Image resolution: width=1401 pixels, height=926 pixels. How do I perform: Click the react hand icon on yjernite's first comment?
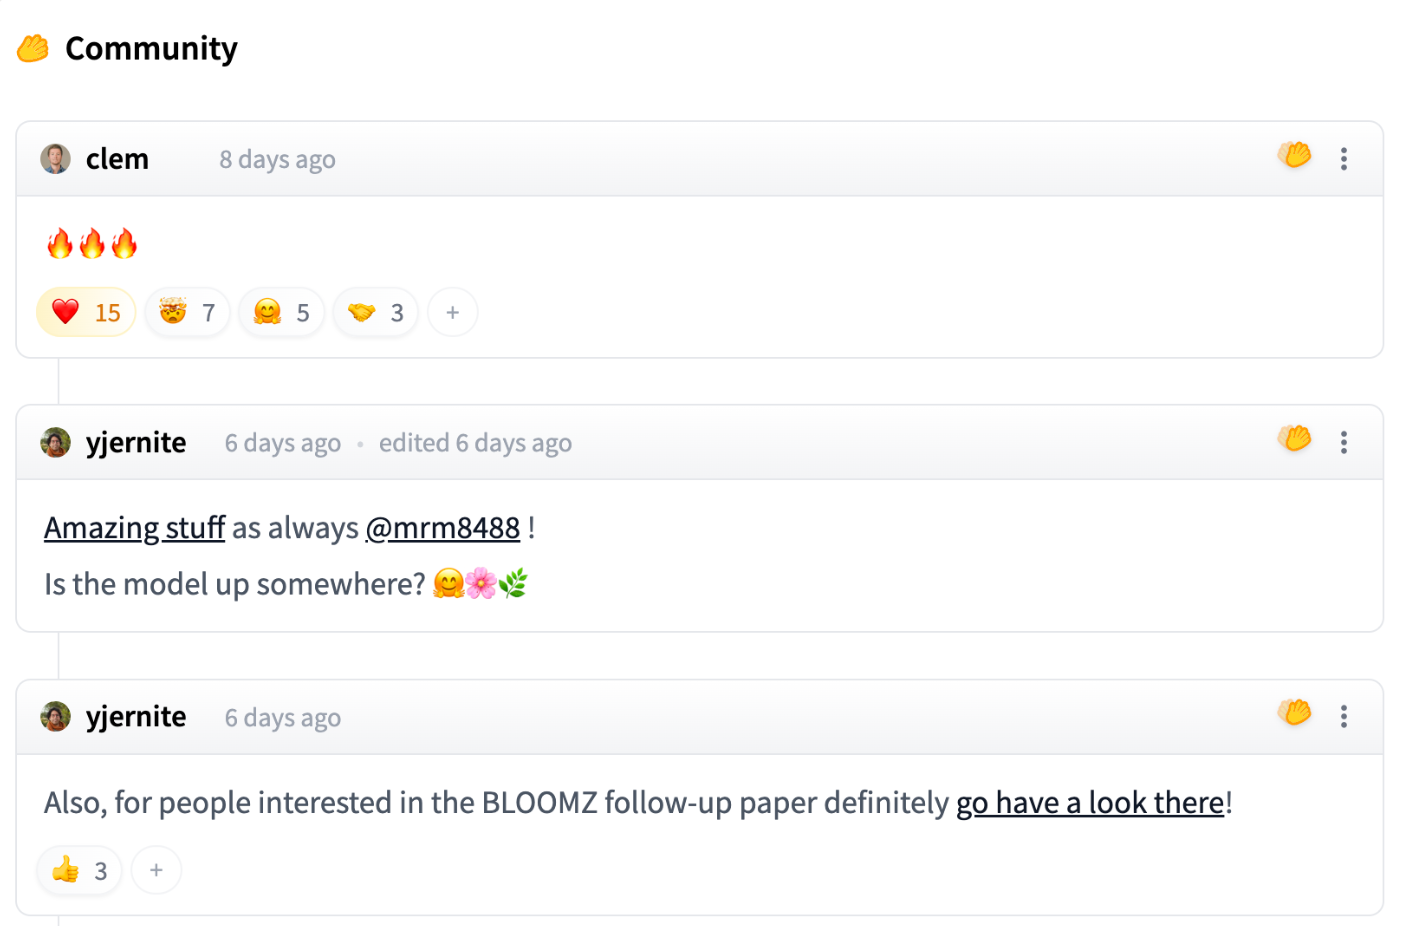pos(1294,438)
